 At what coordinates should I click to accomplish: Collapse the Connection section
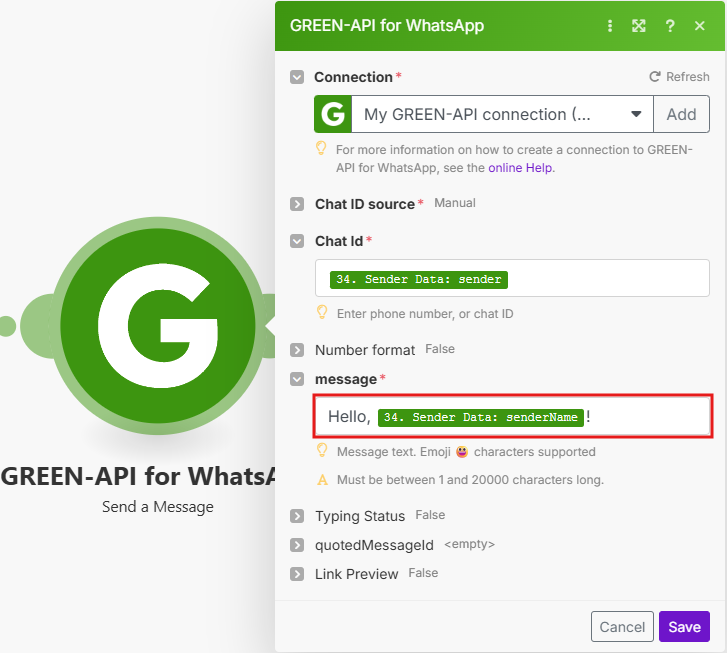[297, 77]
